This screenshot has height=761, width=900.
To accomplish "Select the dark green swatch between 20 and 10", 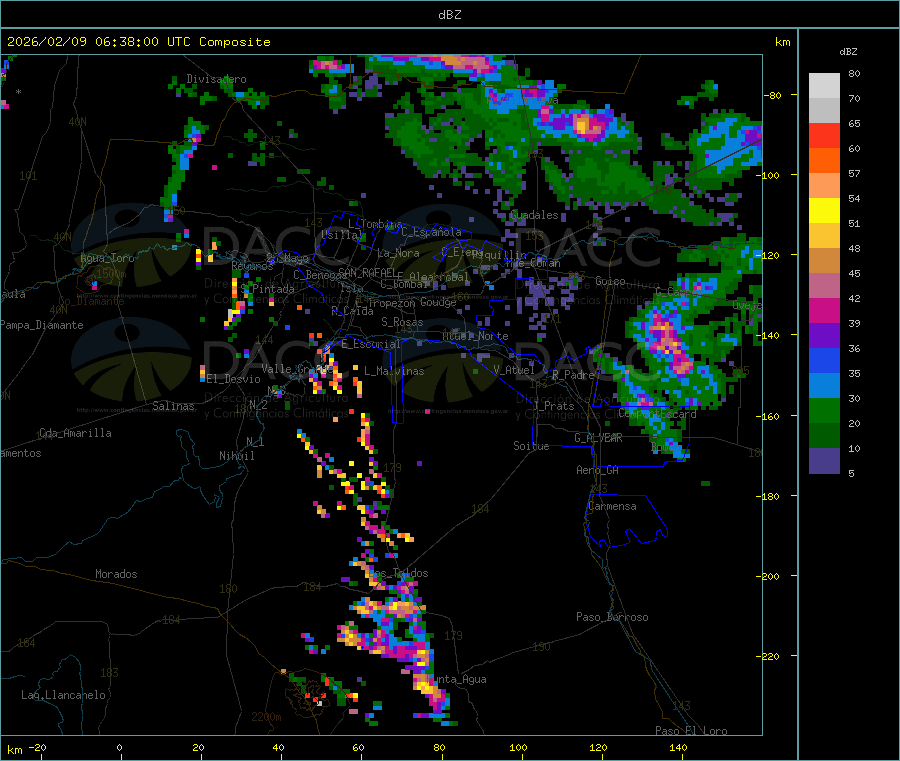I will (824, 436).
